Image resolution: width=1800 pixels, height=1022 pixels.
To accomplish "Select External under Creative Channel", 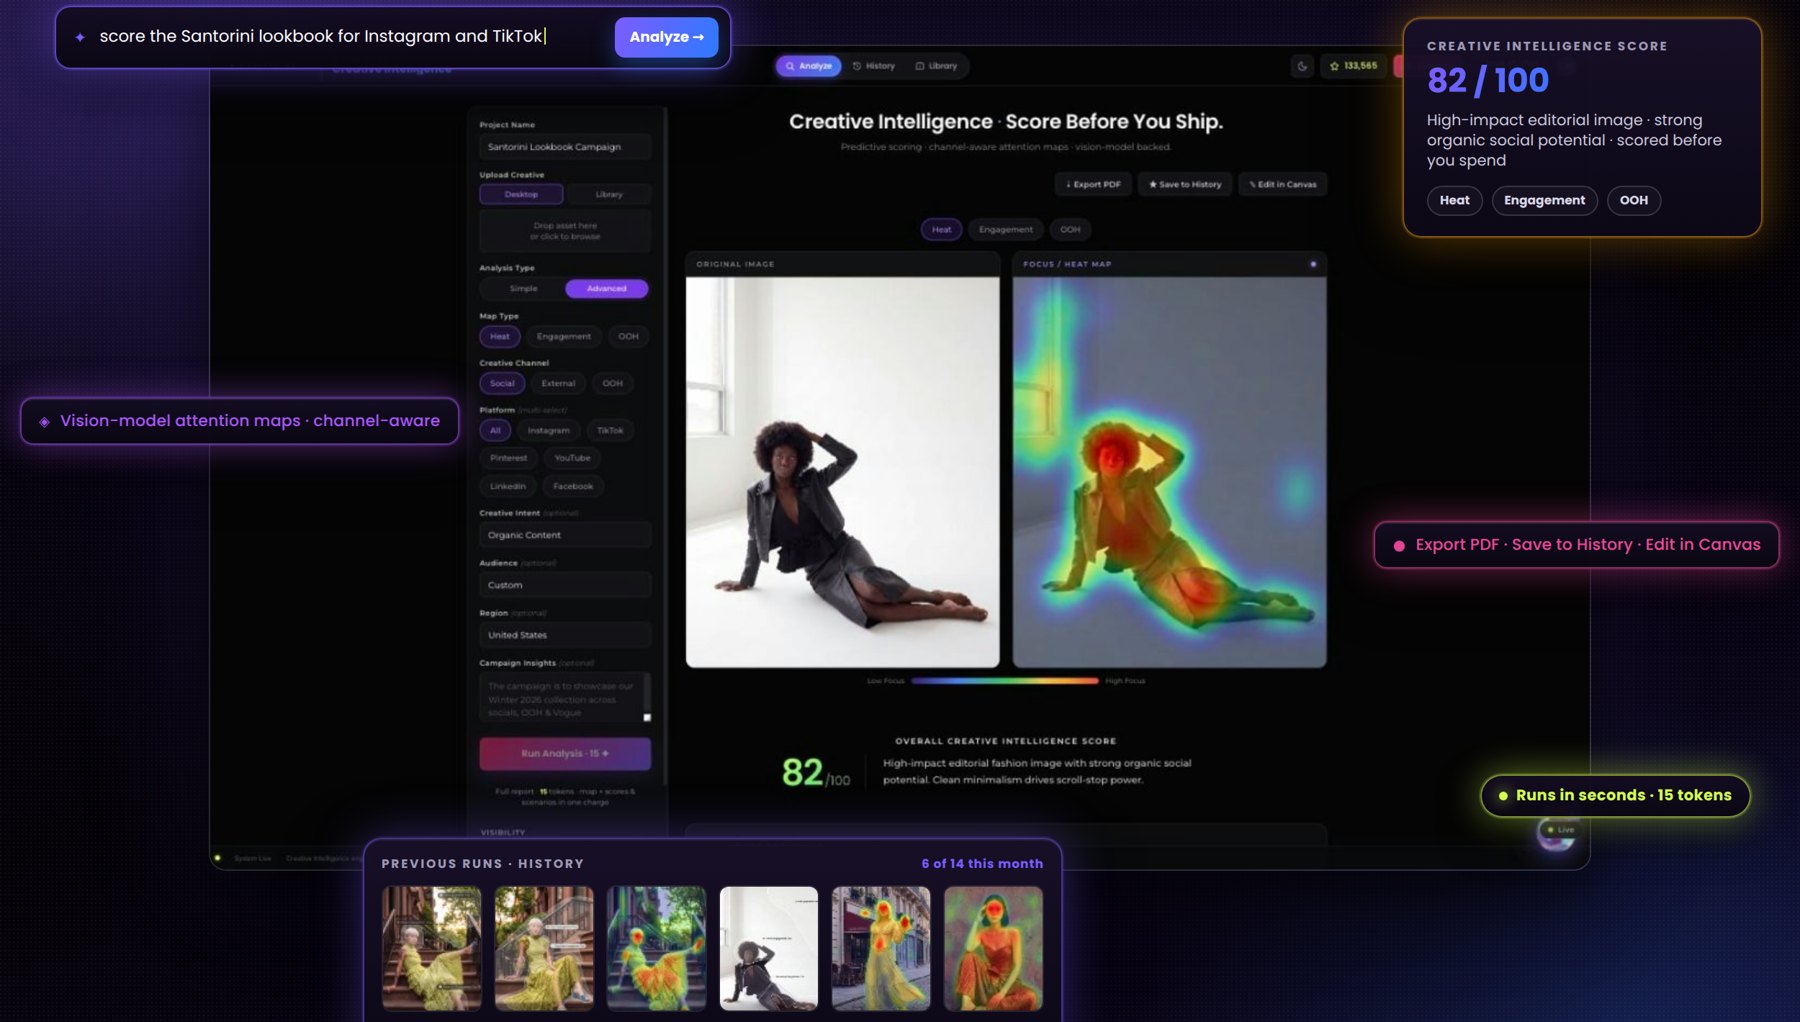I will (x=558, y=383).
